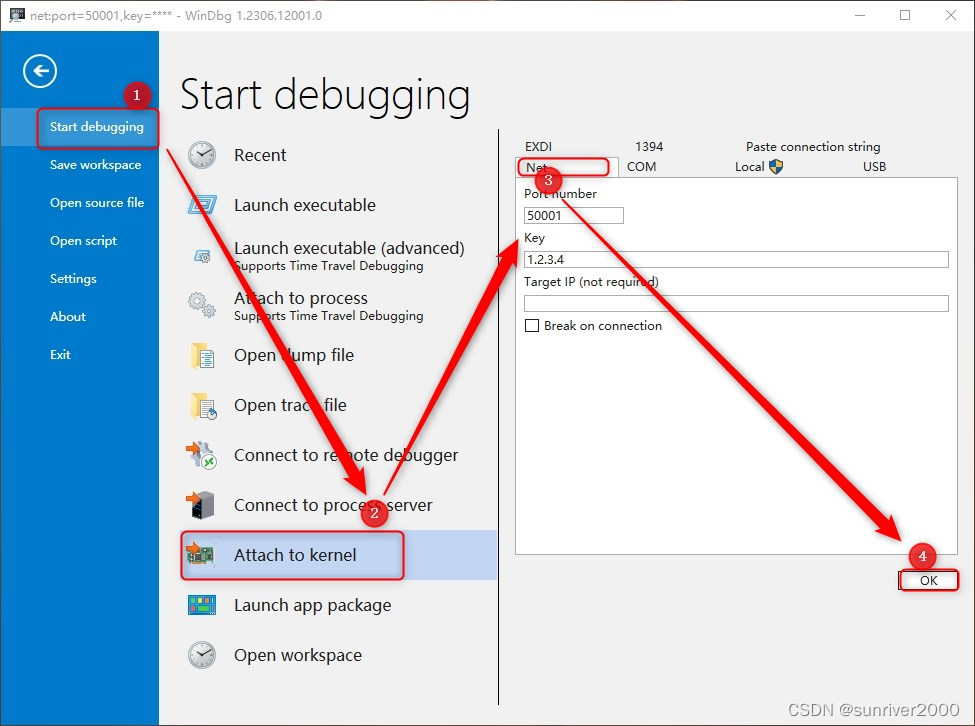This screenshot has height=726, width=975.
Task: Click the Connect to process server icon
Action: click(203, 505)
